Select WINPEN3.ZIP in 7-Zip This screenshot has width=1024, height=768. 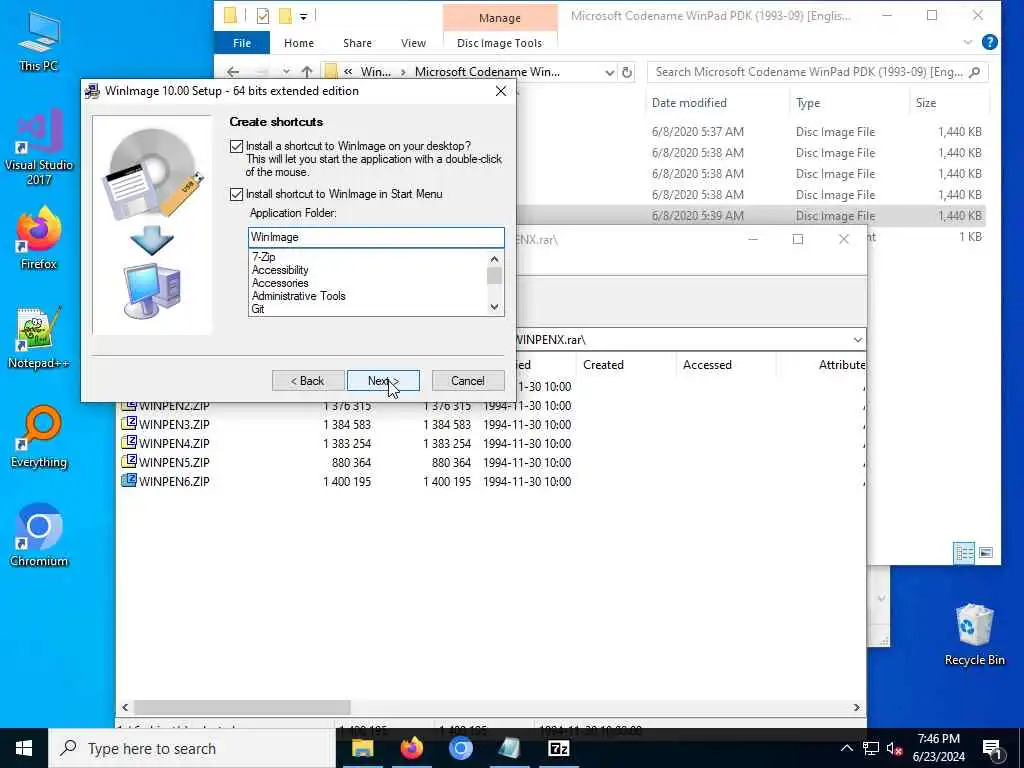tap(174, 424)
